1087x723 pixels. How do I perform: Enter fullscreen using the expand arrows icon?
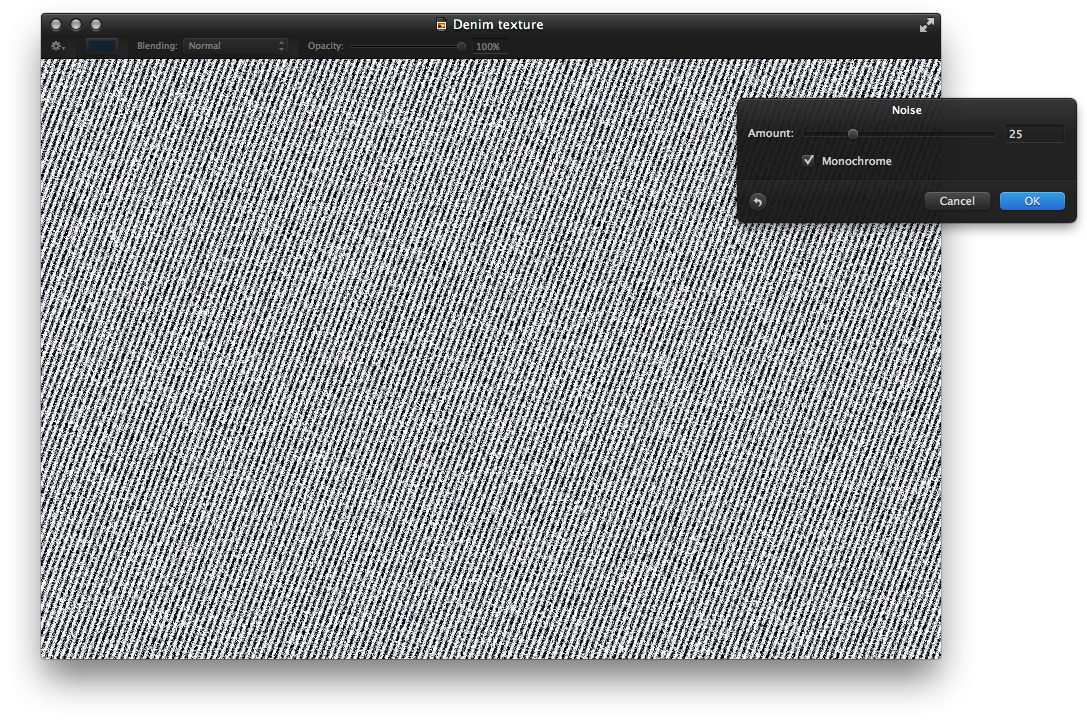(926, 25)
